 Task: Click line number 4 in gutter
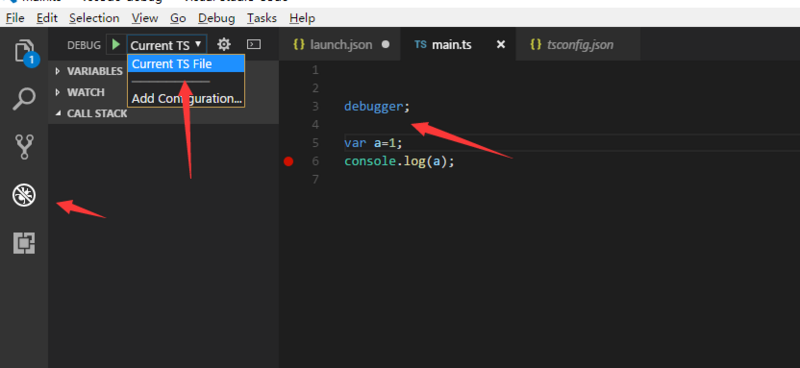pos(315,125)
